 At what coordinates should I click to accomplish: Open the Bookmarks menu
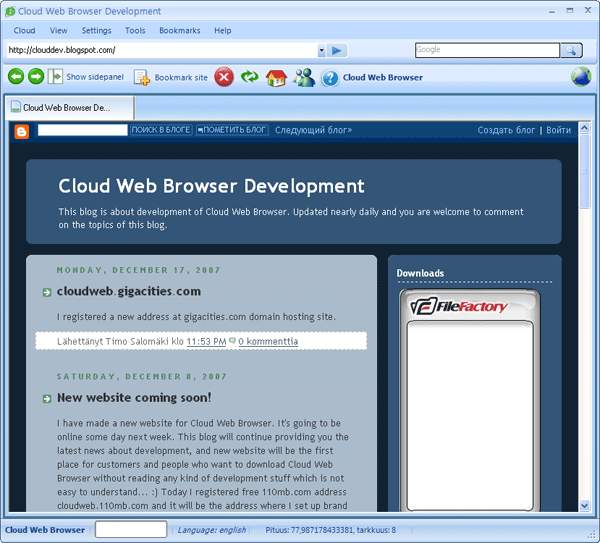tap(180, 31)
